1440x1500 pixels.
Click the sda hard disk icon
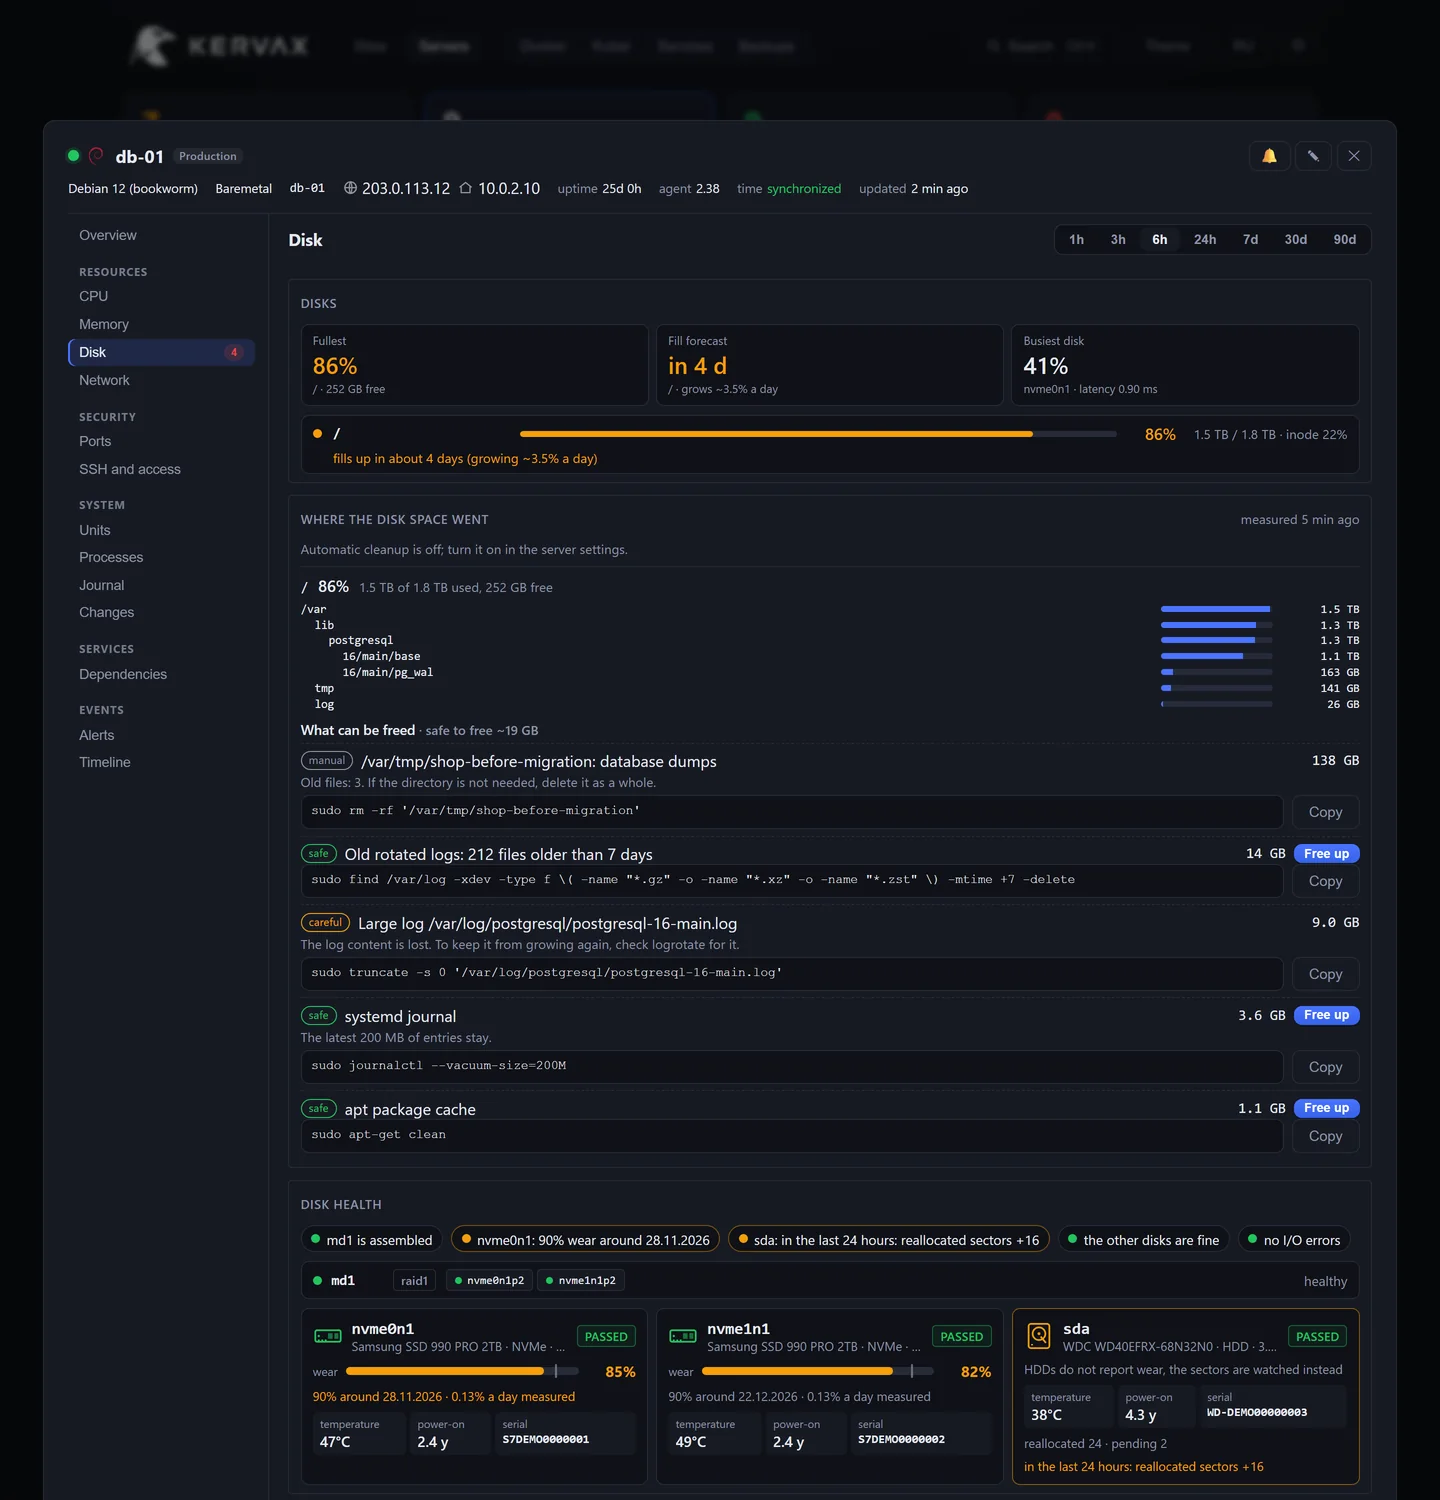1039,1335
